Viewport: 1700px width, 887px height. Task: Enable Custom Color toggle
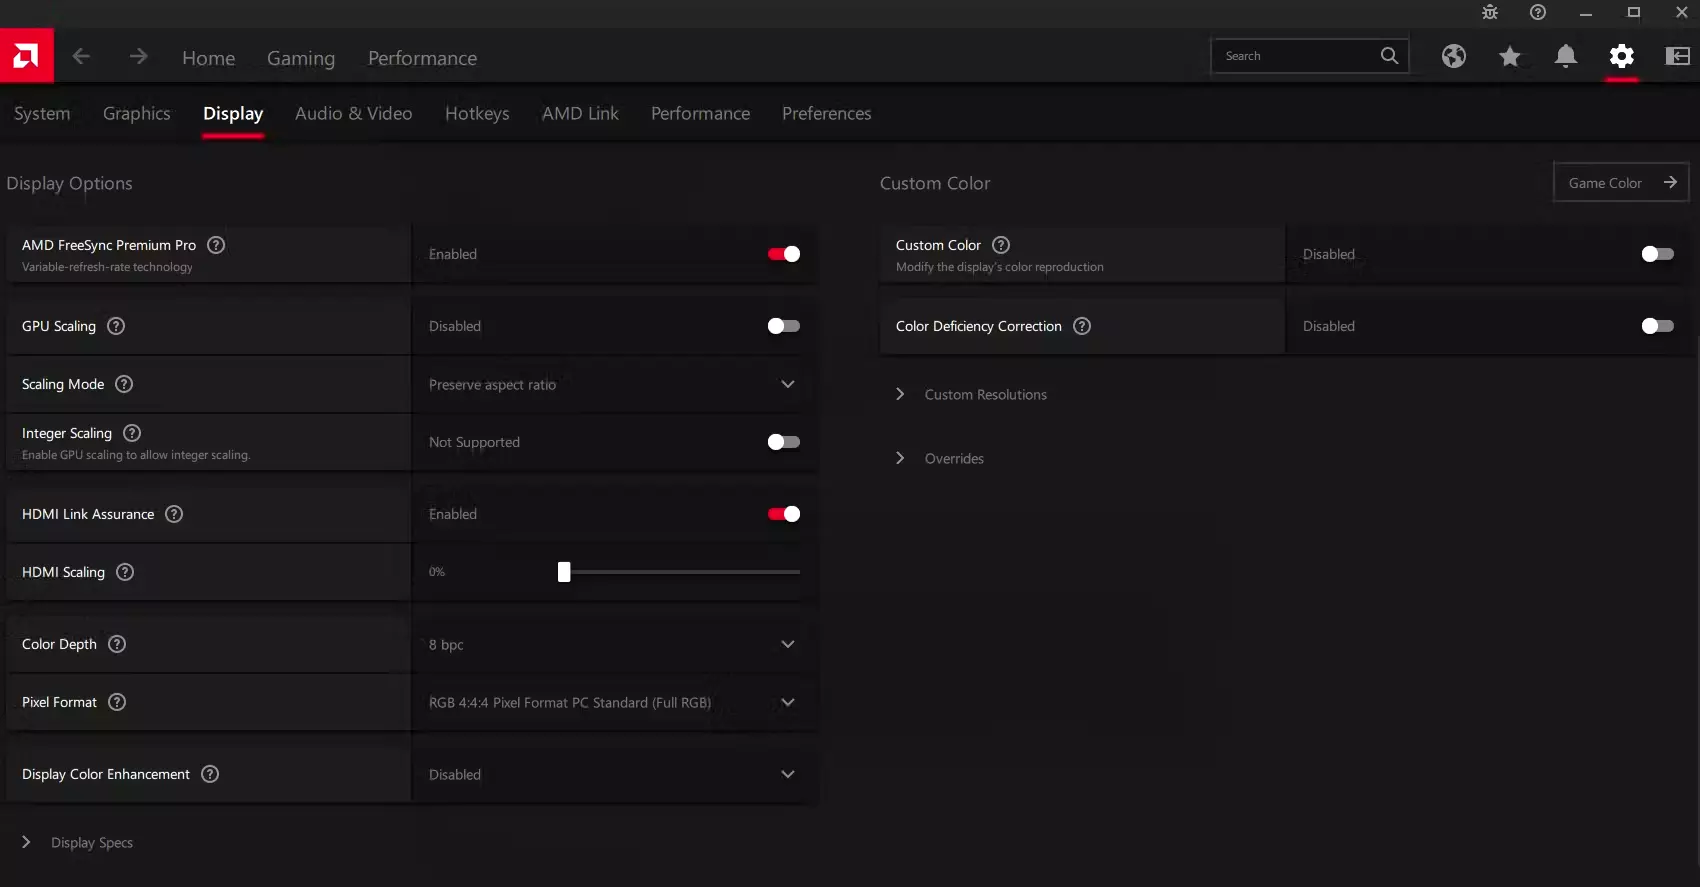1658,254
